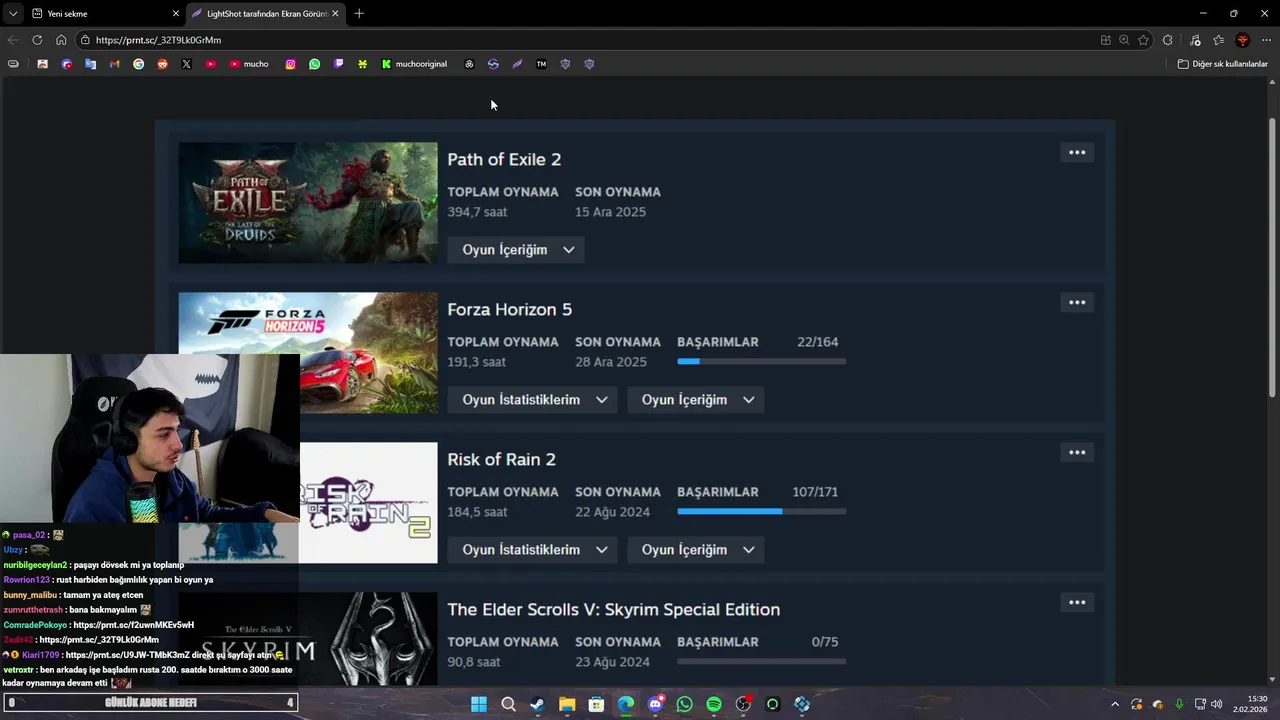Open File Explorer from the taskbar

coord(567,704)
